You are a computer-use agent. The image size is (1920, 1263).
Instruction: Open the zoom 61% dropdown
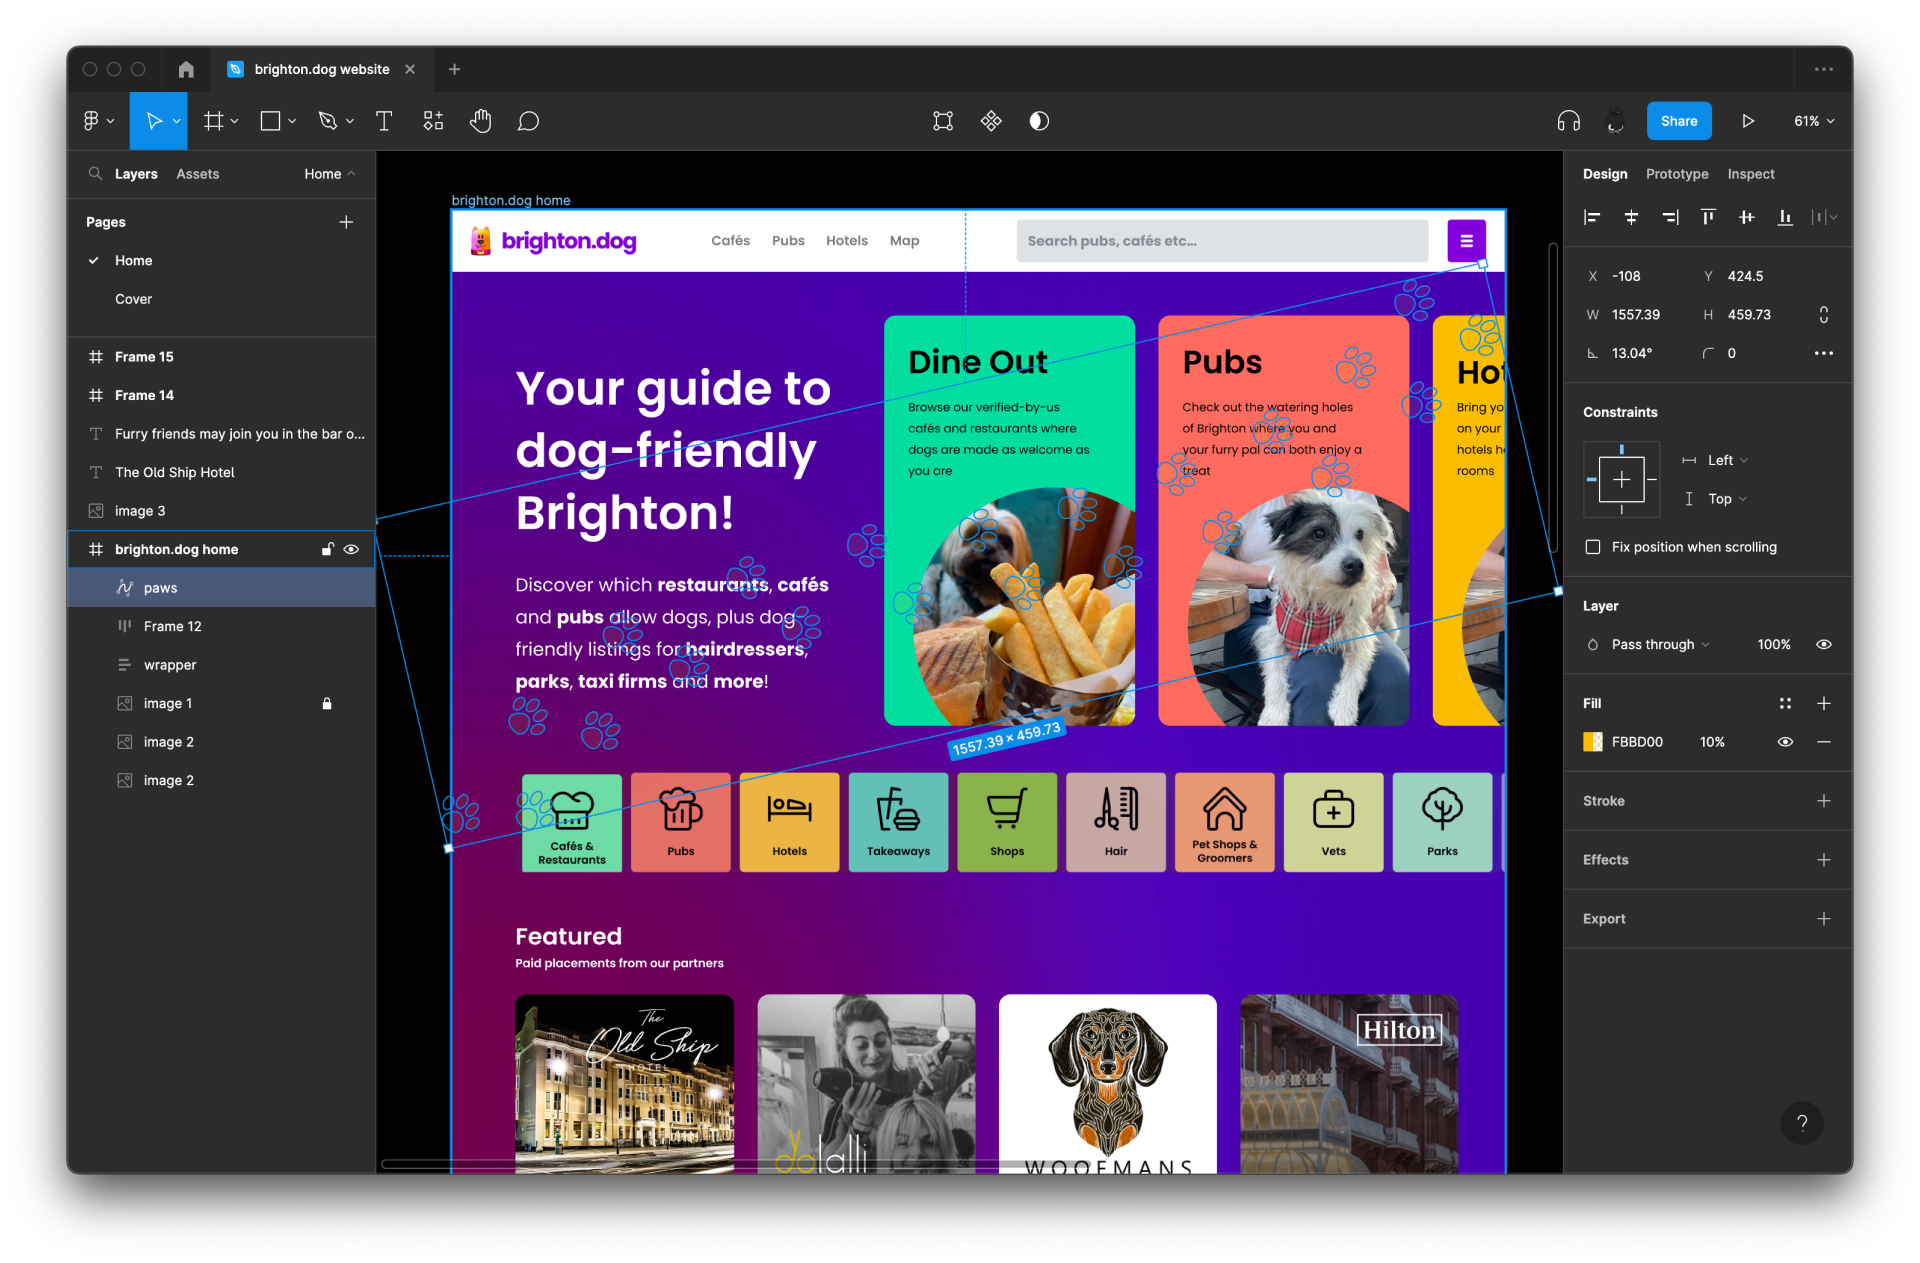1814,121
